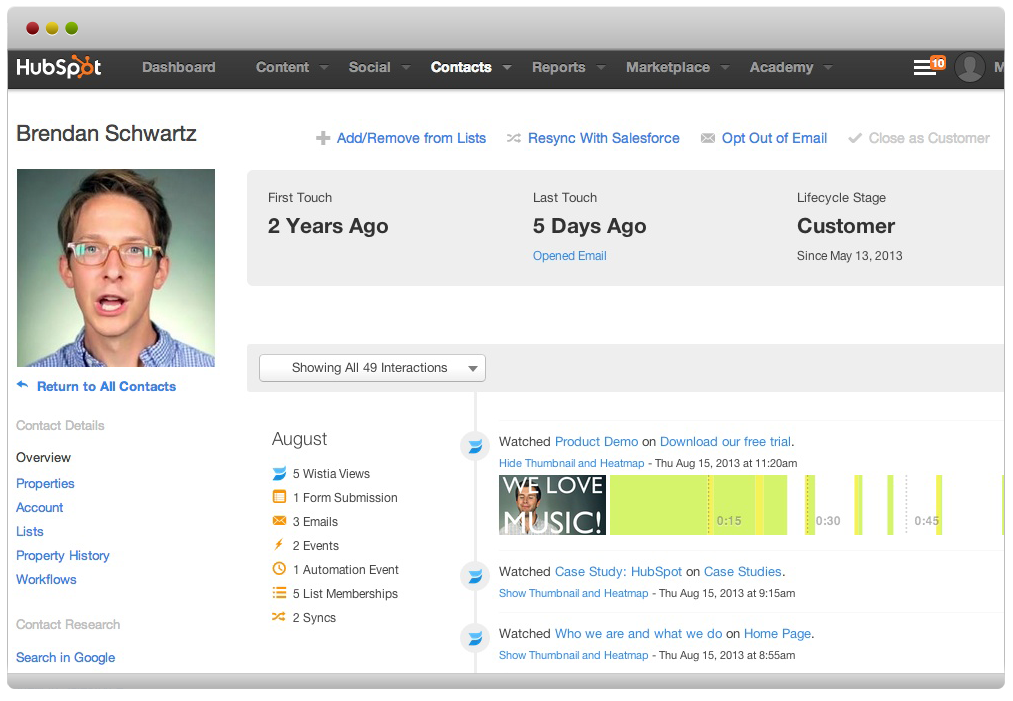Open the Download our free trial link
Screen dimensions: 1013x701
coord(725,441)
